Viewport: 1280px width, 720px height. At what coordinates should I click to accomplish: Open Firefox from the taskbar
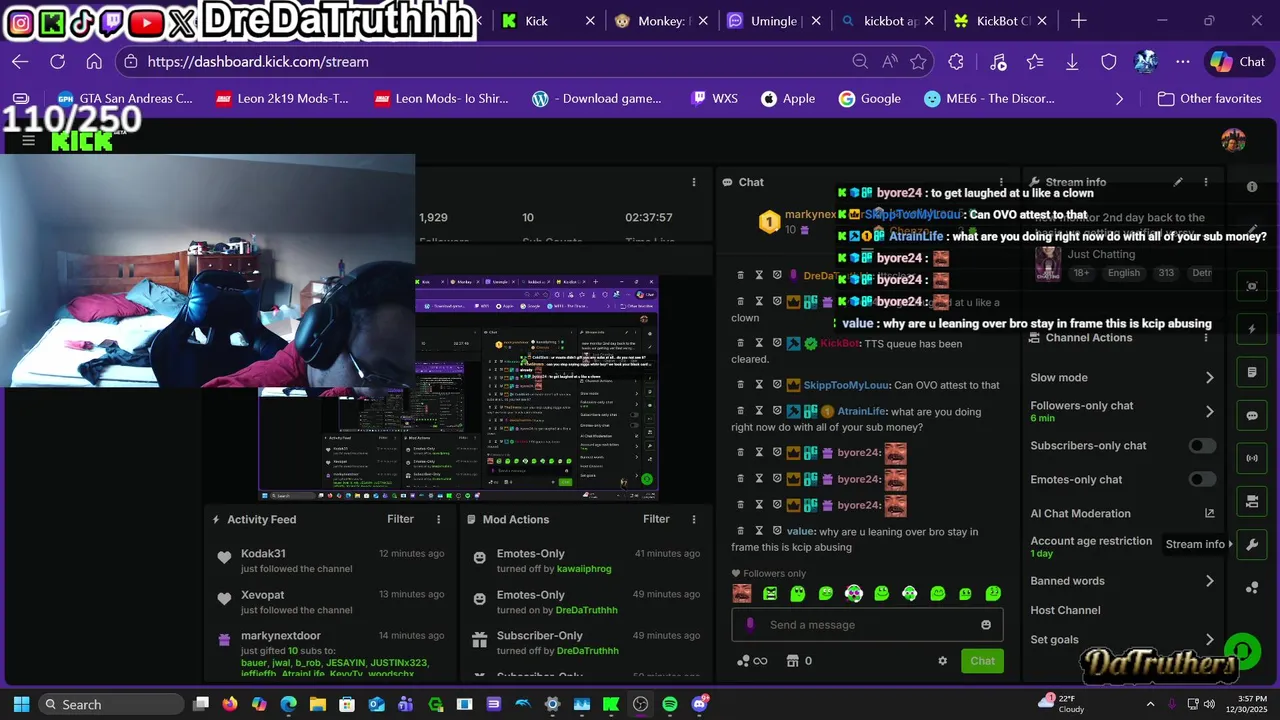pyautogui.click(x=230, y=704)
